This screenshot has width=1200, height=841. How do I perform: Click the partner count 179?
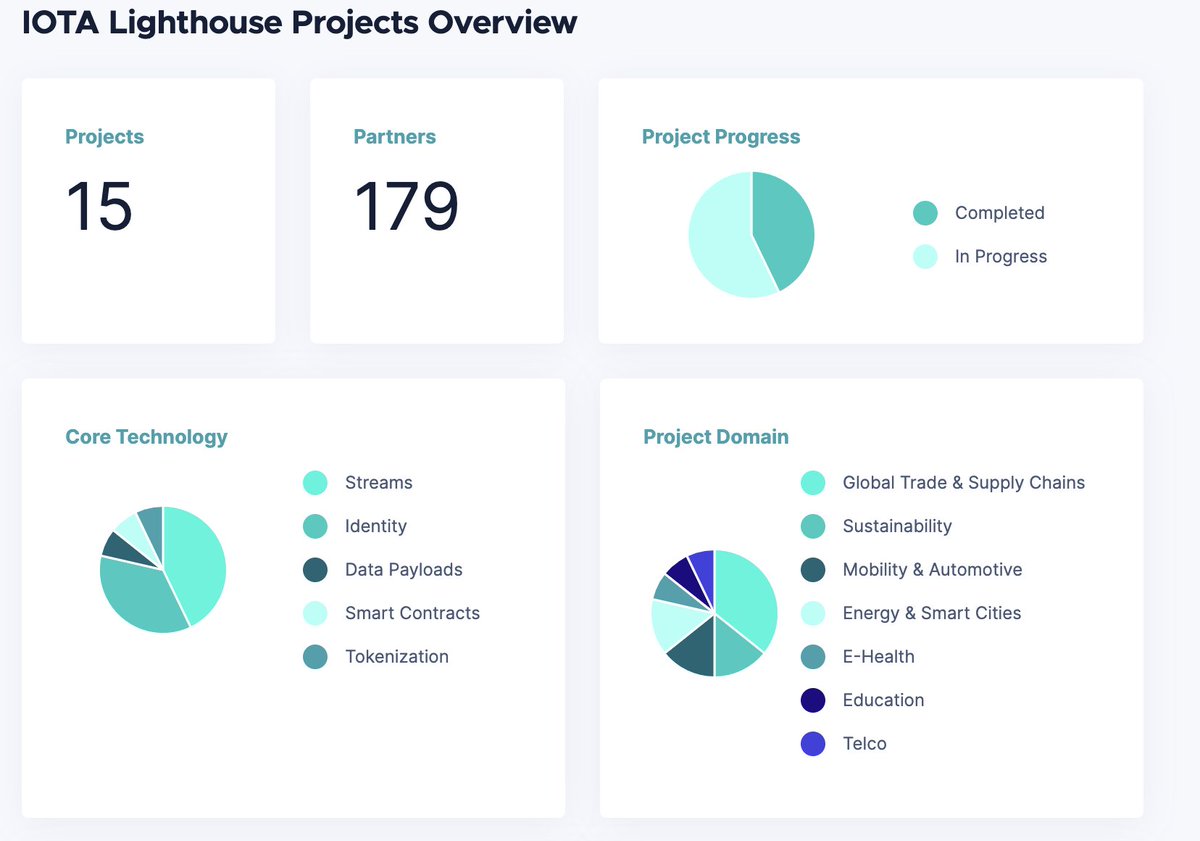coord(406,207)
